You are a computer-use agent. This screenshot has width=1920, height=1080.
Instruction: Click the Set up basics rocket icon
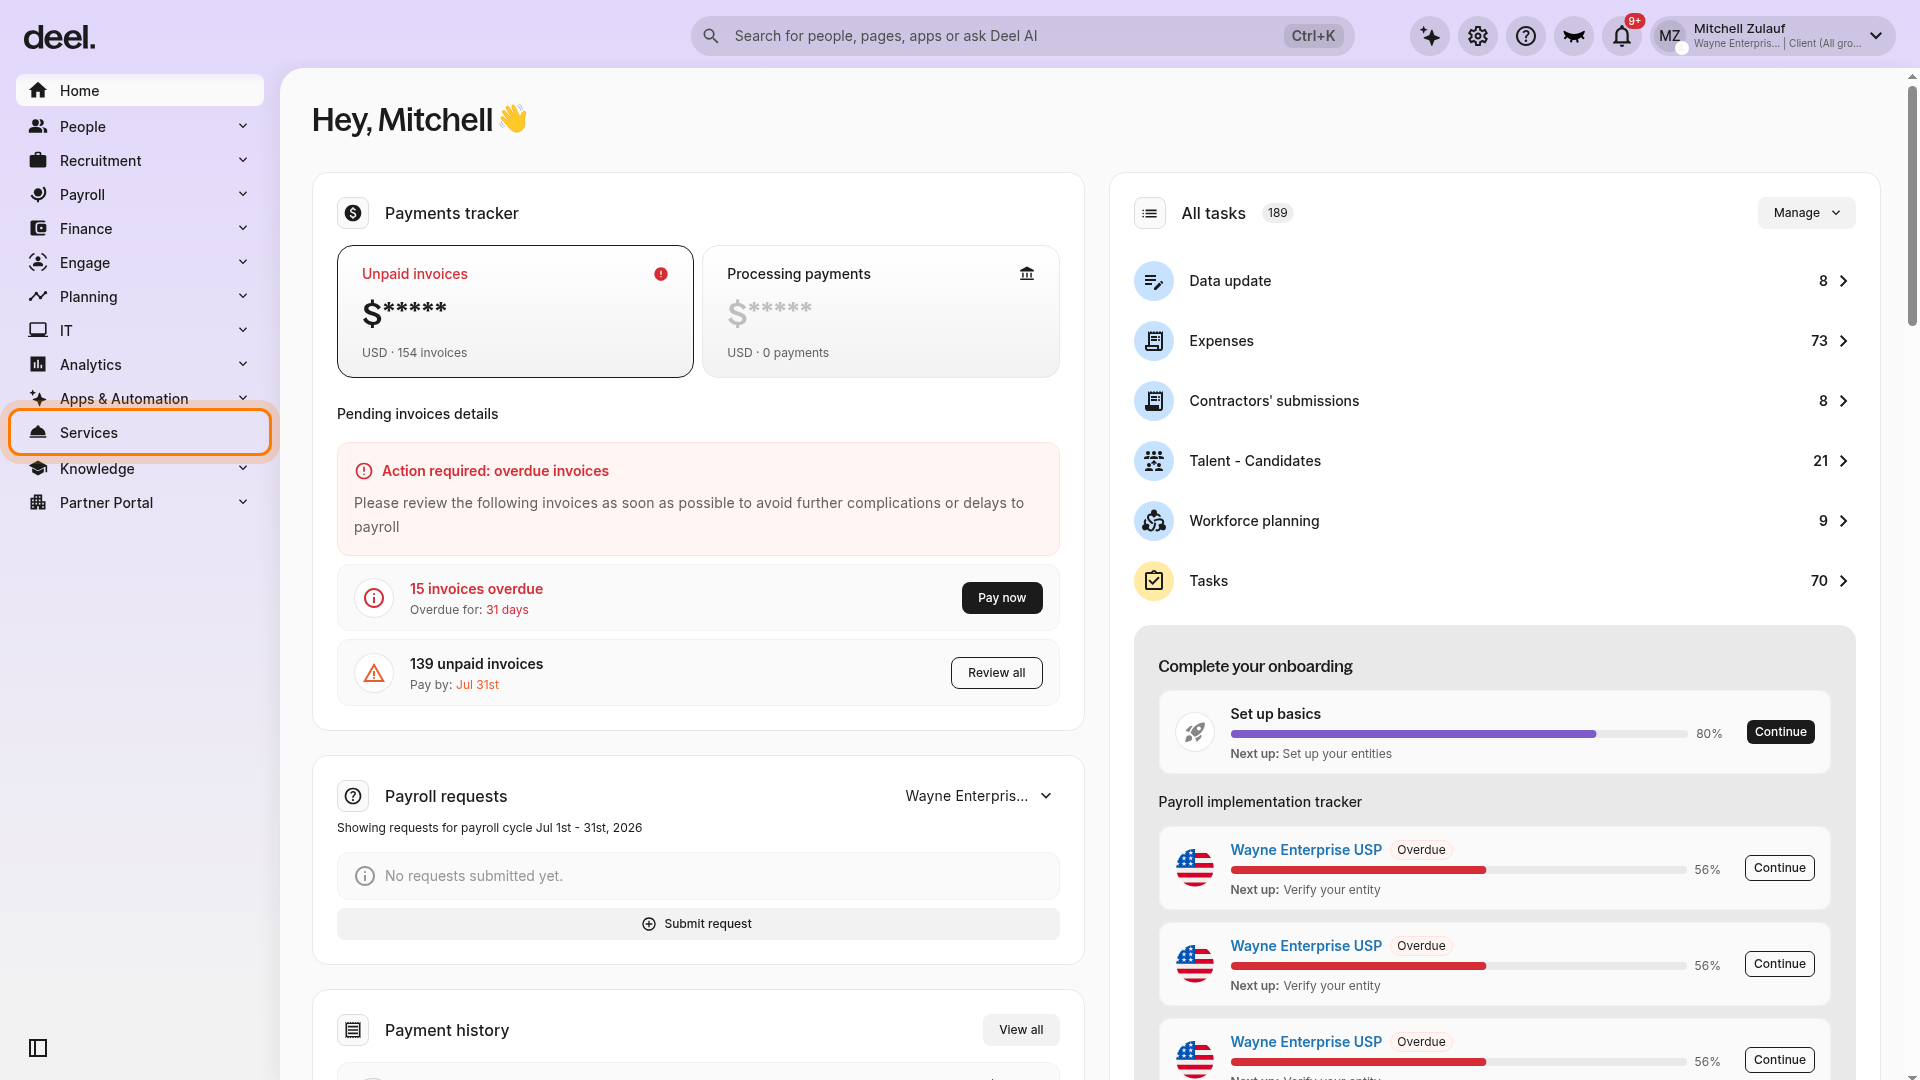point(1195,732)
